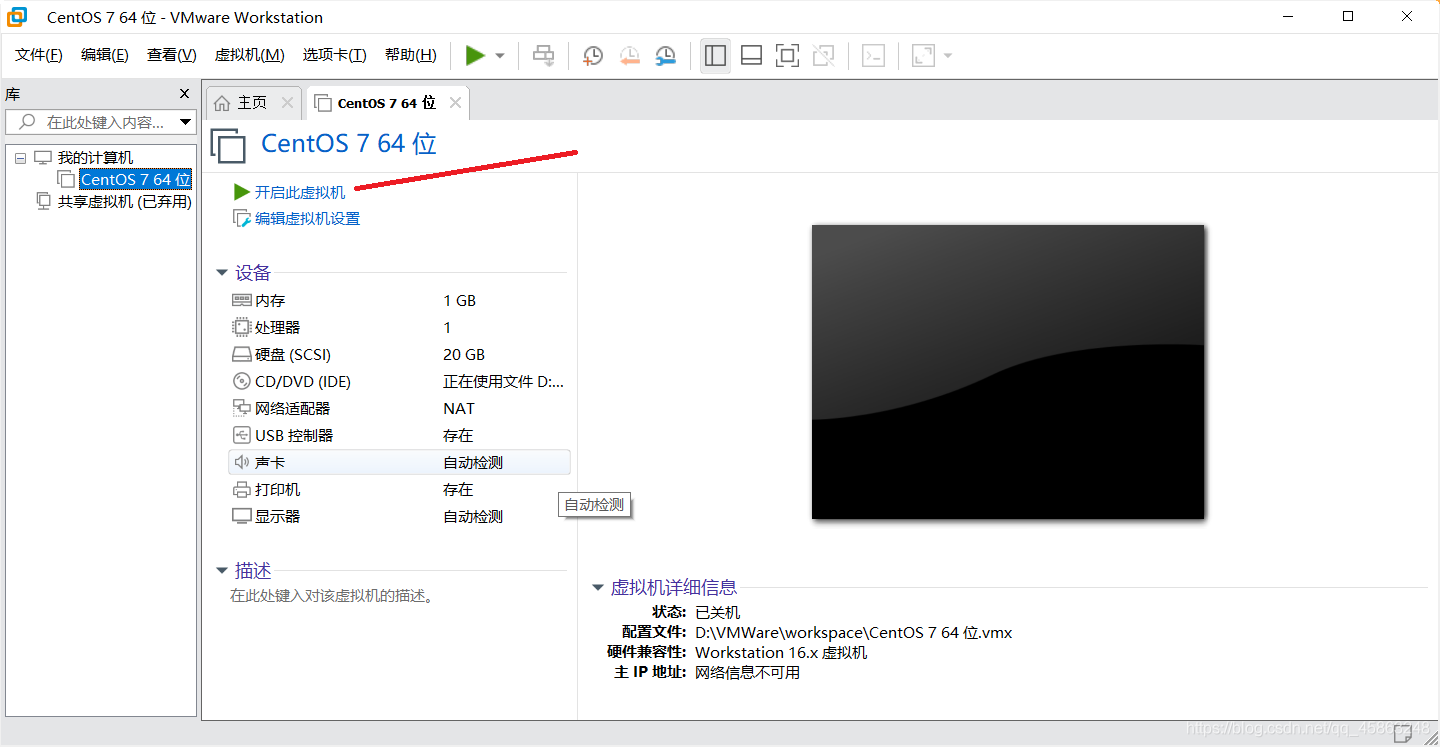1440x747 pixels.
Task: Click the 20 GB disk size value
Action: point(464,354)
